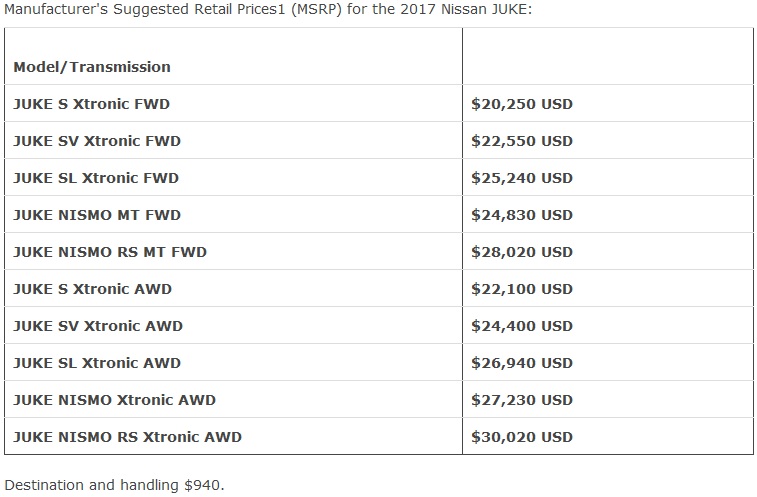Click the $27,230 USD price cell
The height and width of the screenshot is (497, 757).
pyautogui.click(x=522, y=400)
